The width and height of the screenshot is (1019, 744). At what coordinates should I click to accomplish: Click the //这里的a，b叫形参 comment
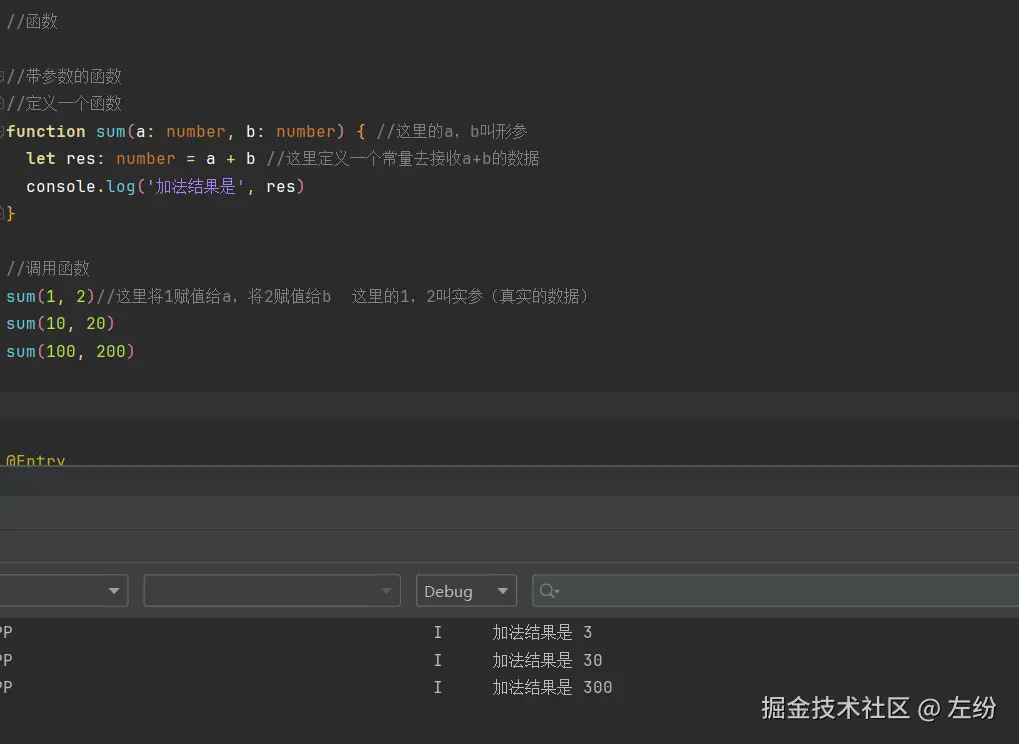(452, 131)
